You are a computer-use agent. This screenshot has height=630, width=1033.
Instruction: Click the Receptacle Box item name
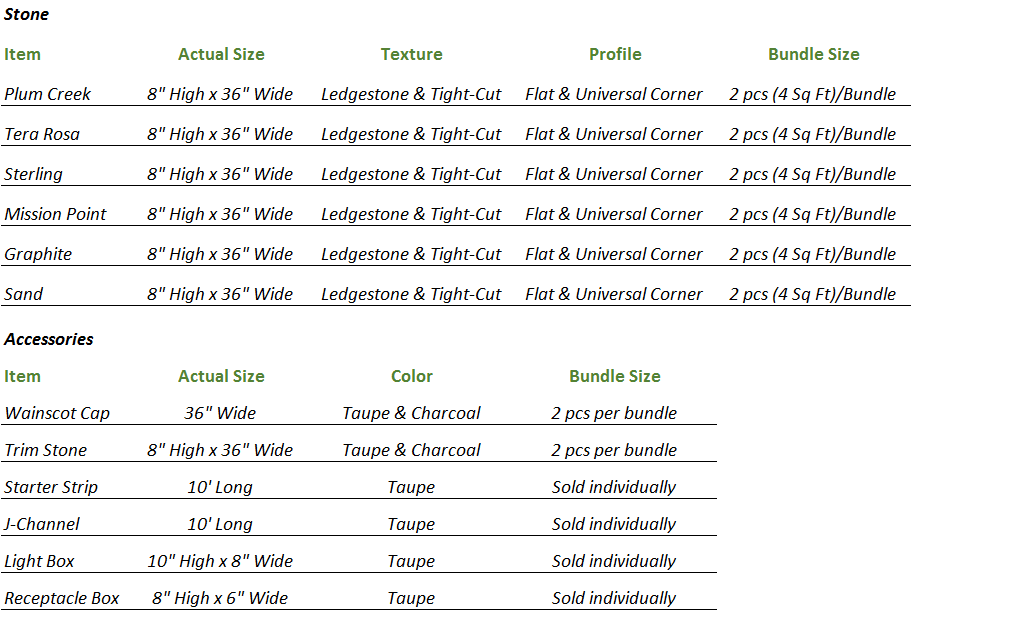[62, 598]
